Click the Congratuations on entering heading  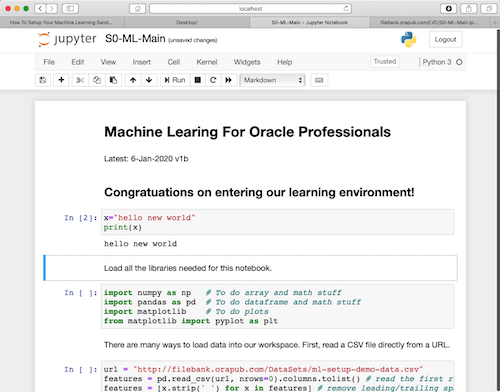tap(259, 192)
